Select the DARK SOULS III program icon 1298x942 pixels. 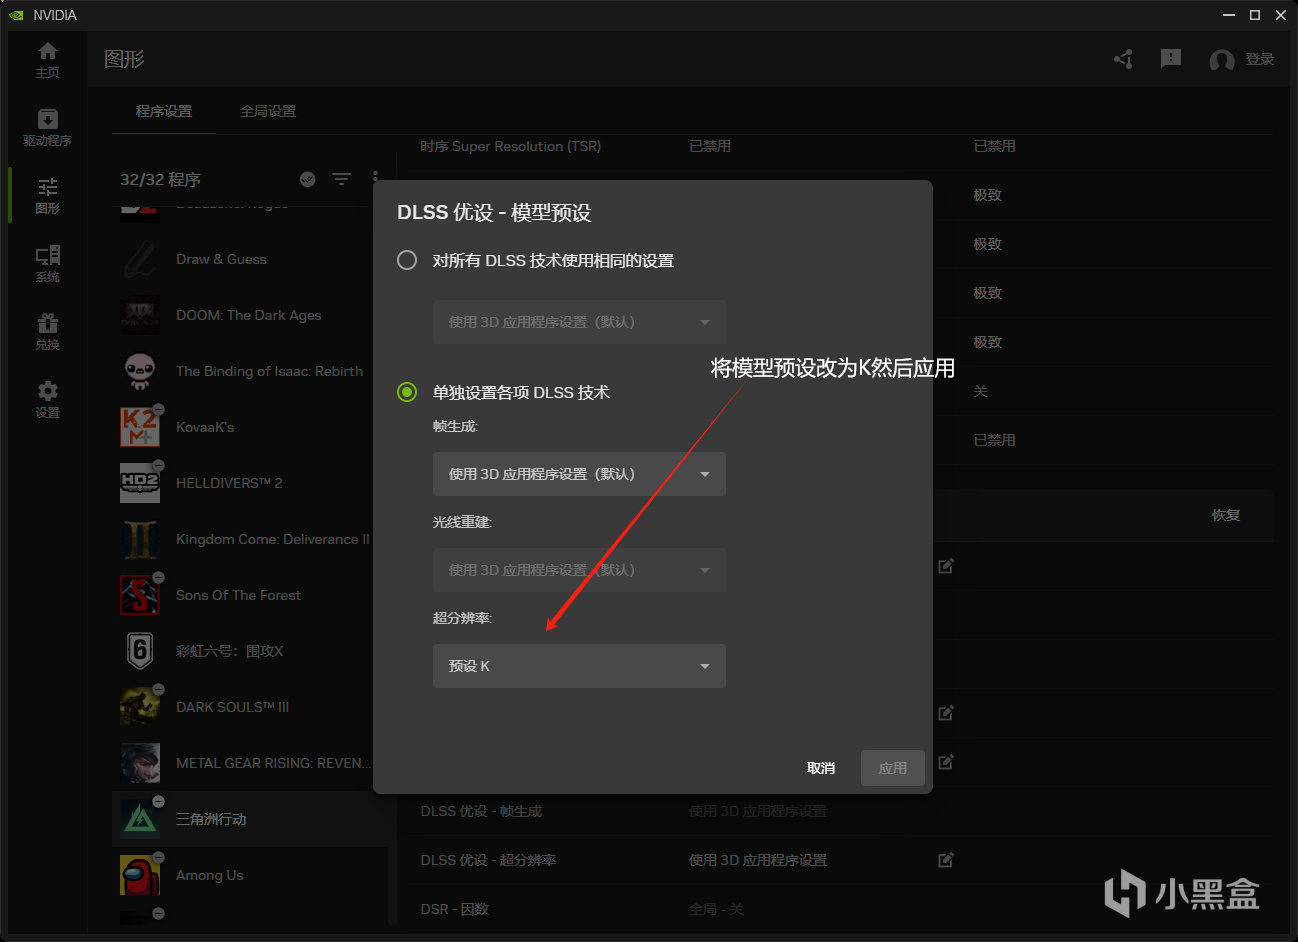140,707
